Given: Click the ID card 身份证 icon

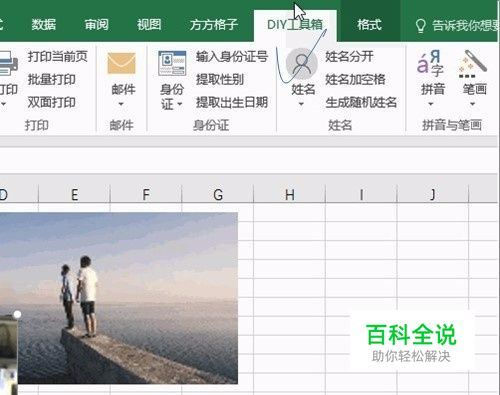Looking at the screenshot, I should 172,63.
